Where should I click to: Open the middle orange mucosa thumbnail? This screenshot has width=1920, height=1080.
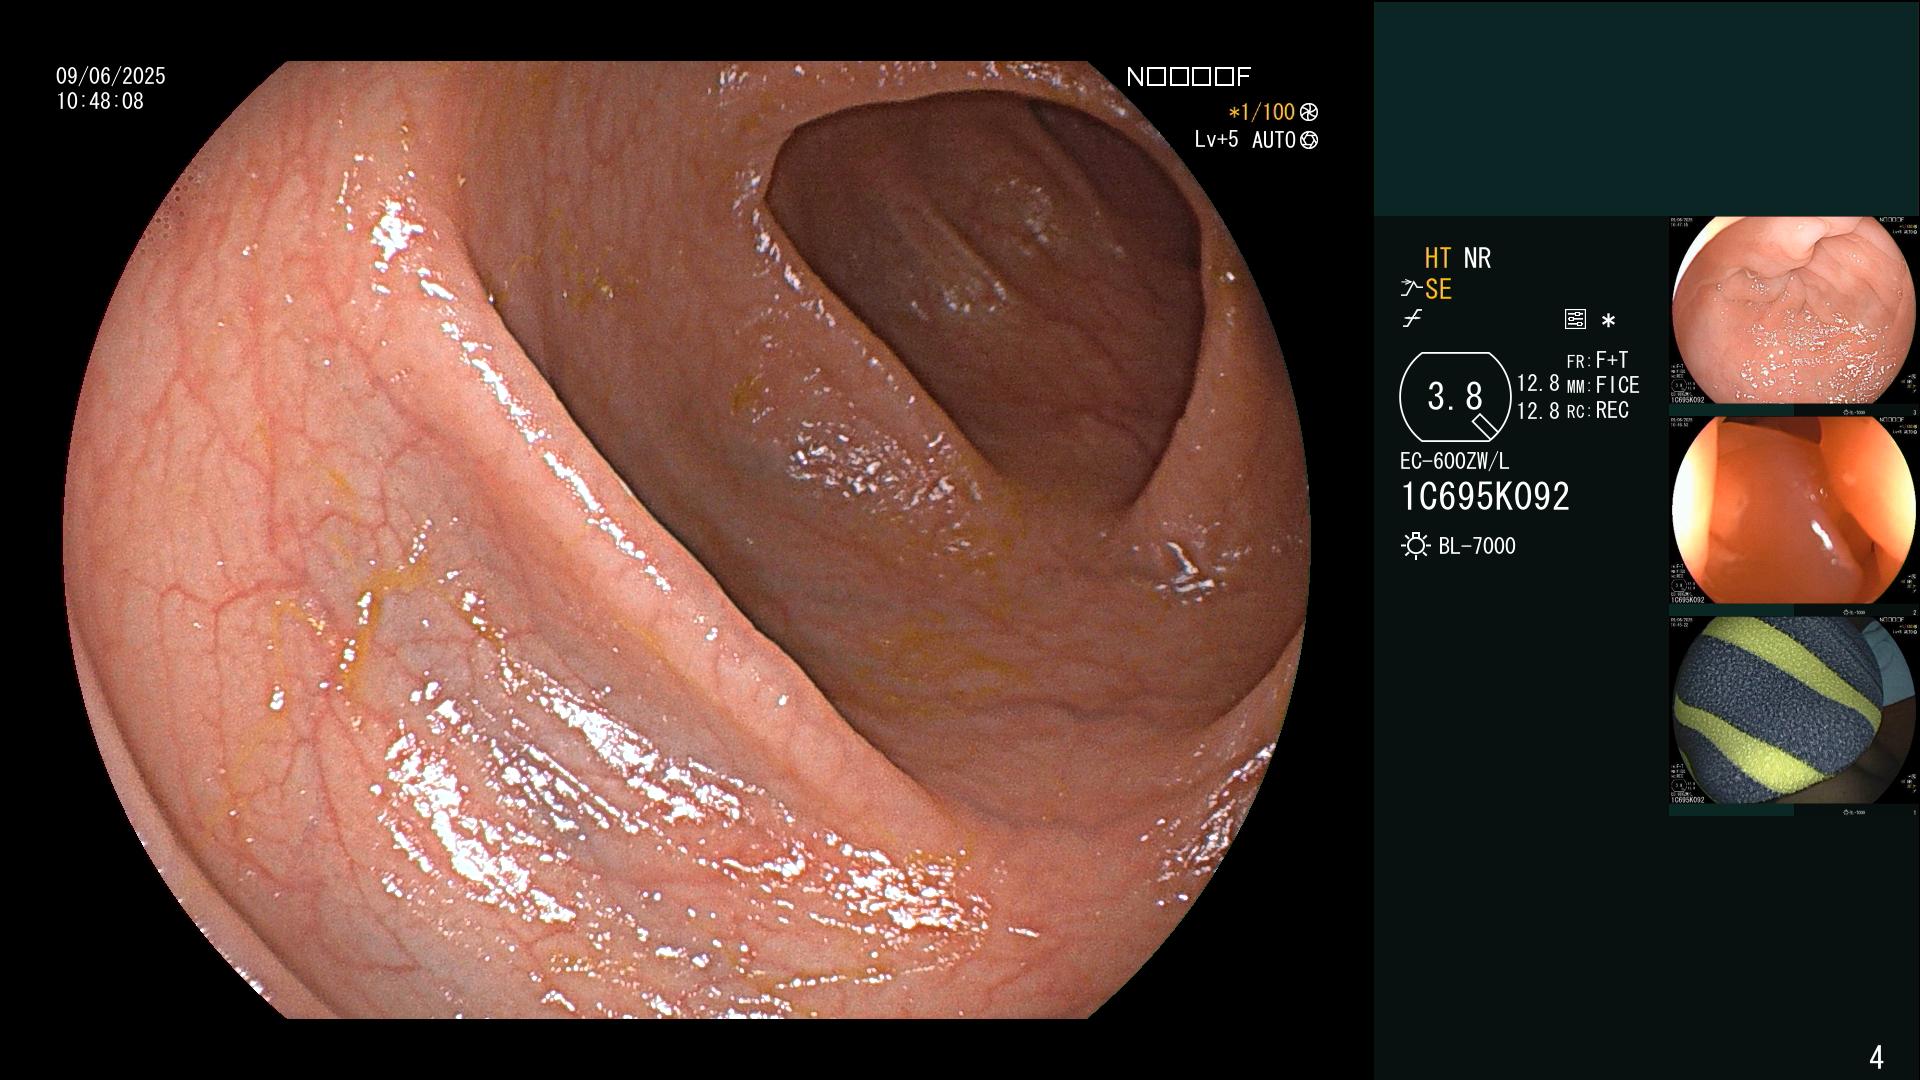(1794, 510)
